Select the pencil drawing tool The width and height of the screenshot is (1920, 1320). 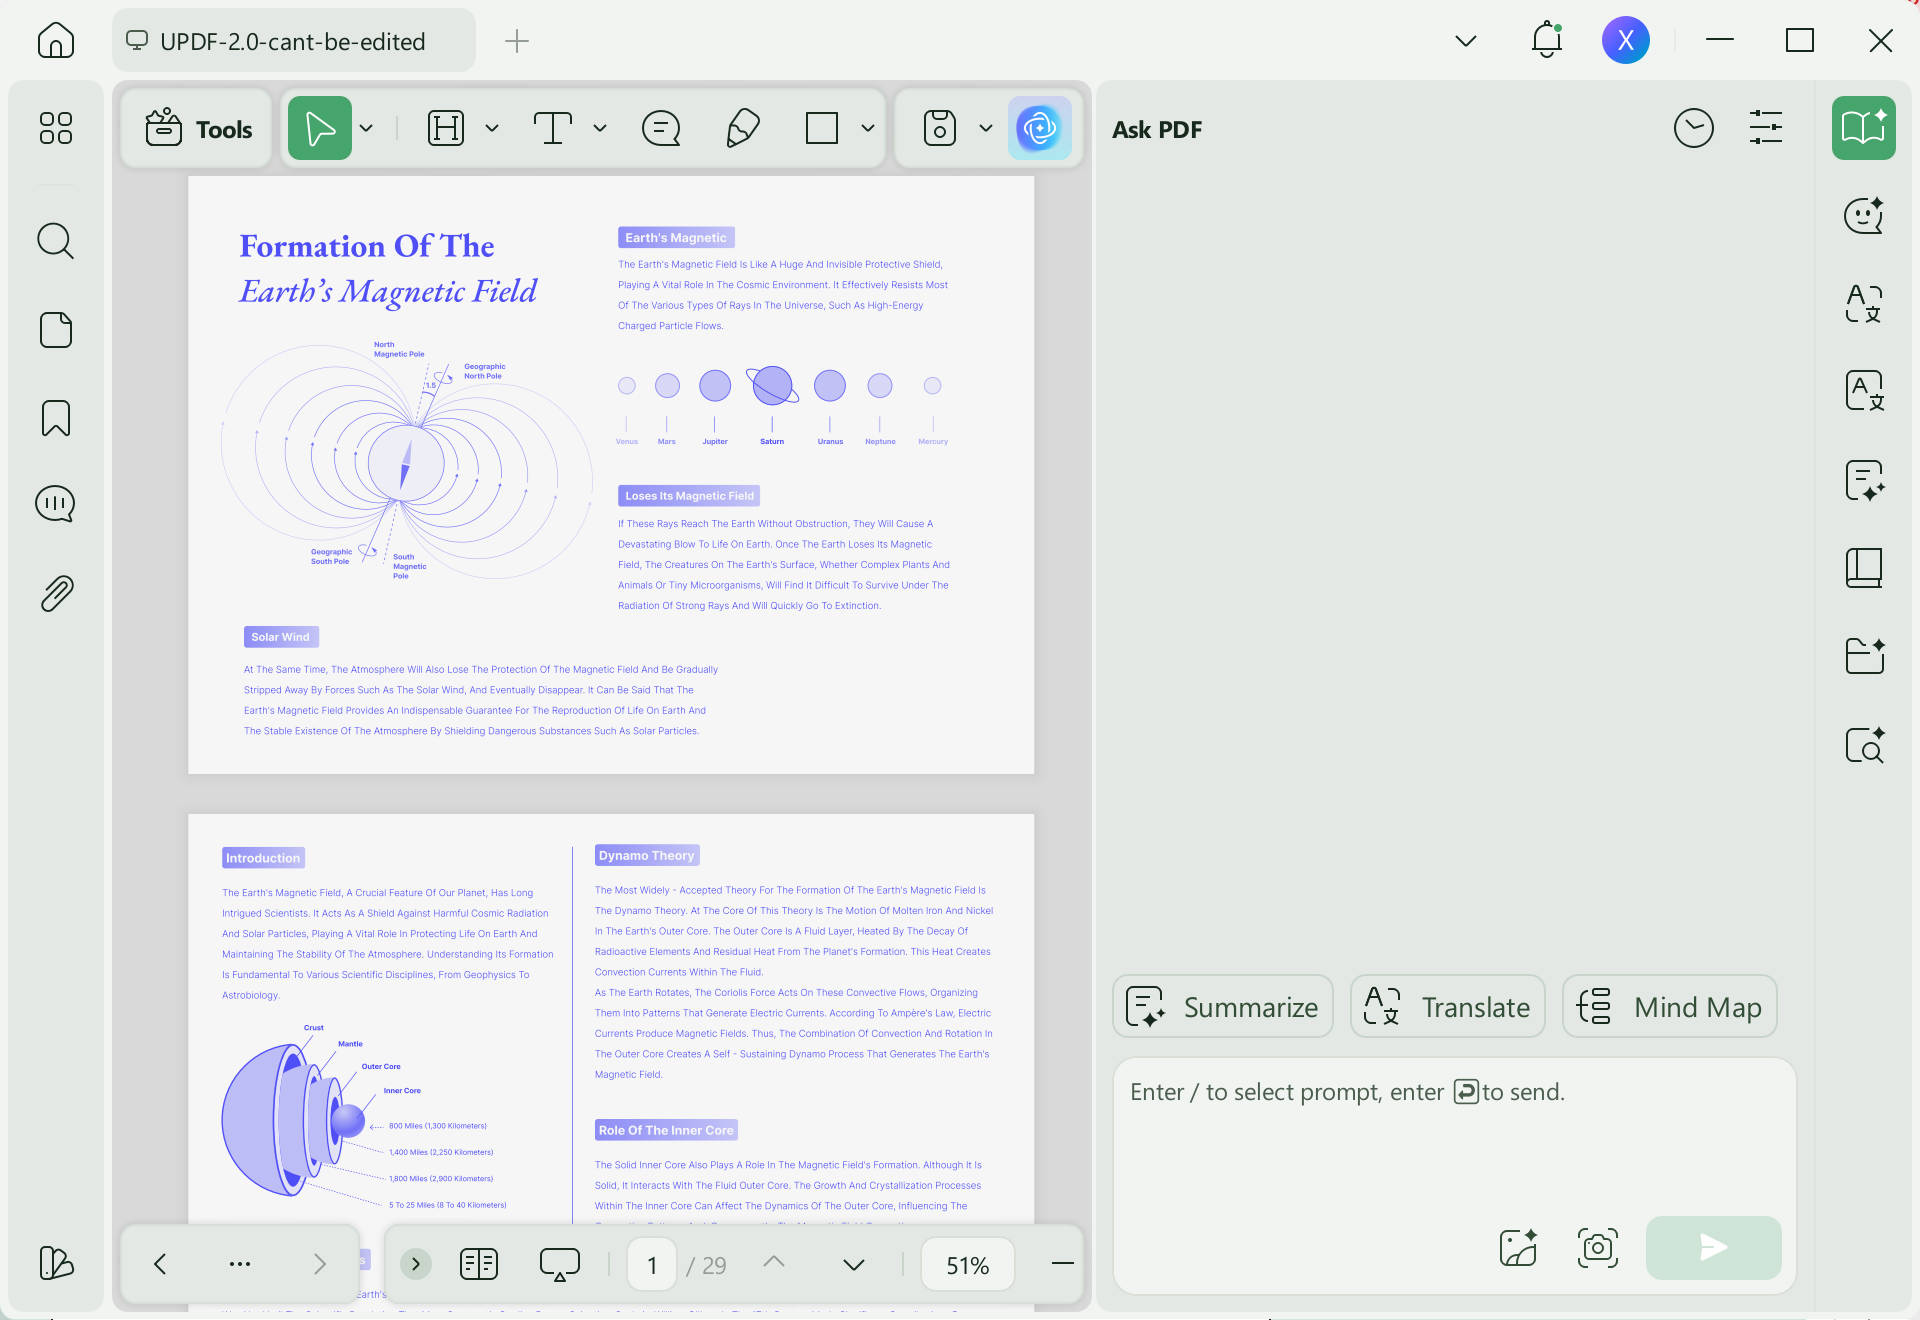(742, 128)
